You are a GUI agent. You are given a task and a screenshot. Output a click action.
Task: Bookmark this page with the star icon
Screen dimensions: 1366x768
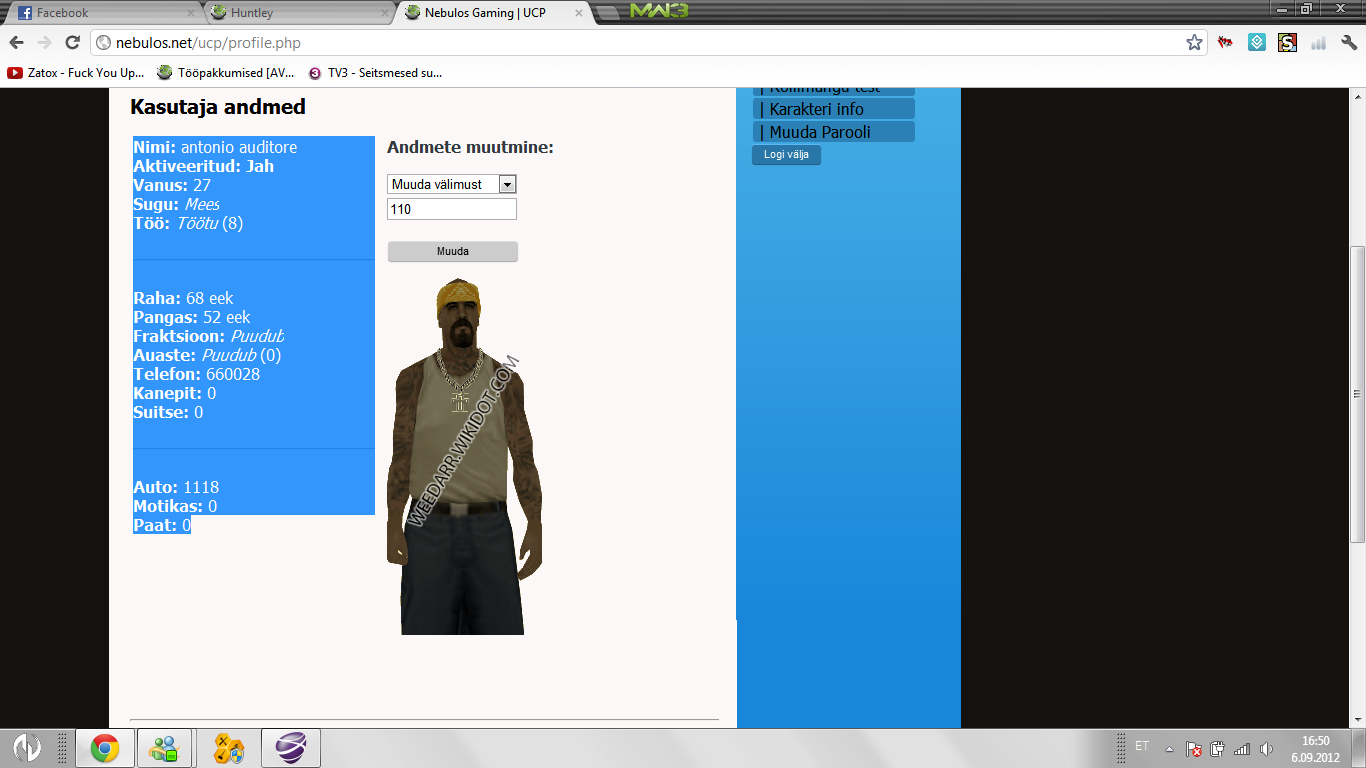coord(1194,43)
